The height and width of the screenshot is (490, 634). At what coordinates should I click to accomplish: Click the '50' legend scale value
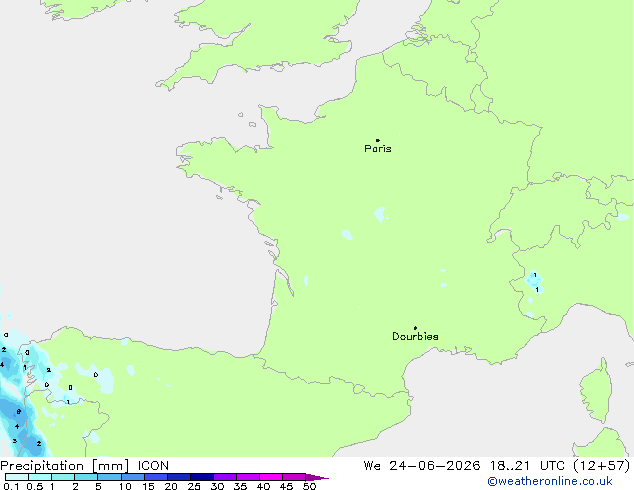tap(310, 486)
